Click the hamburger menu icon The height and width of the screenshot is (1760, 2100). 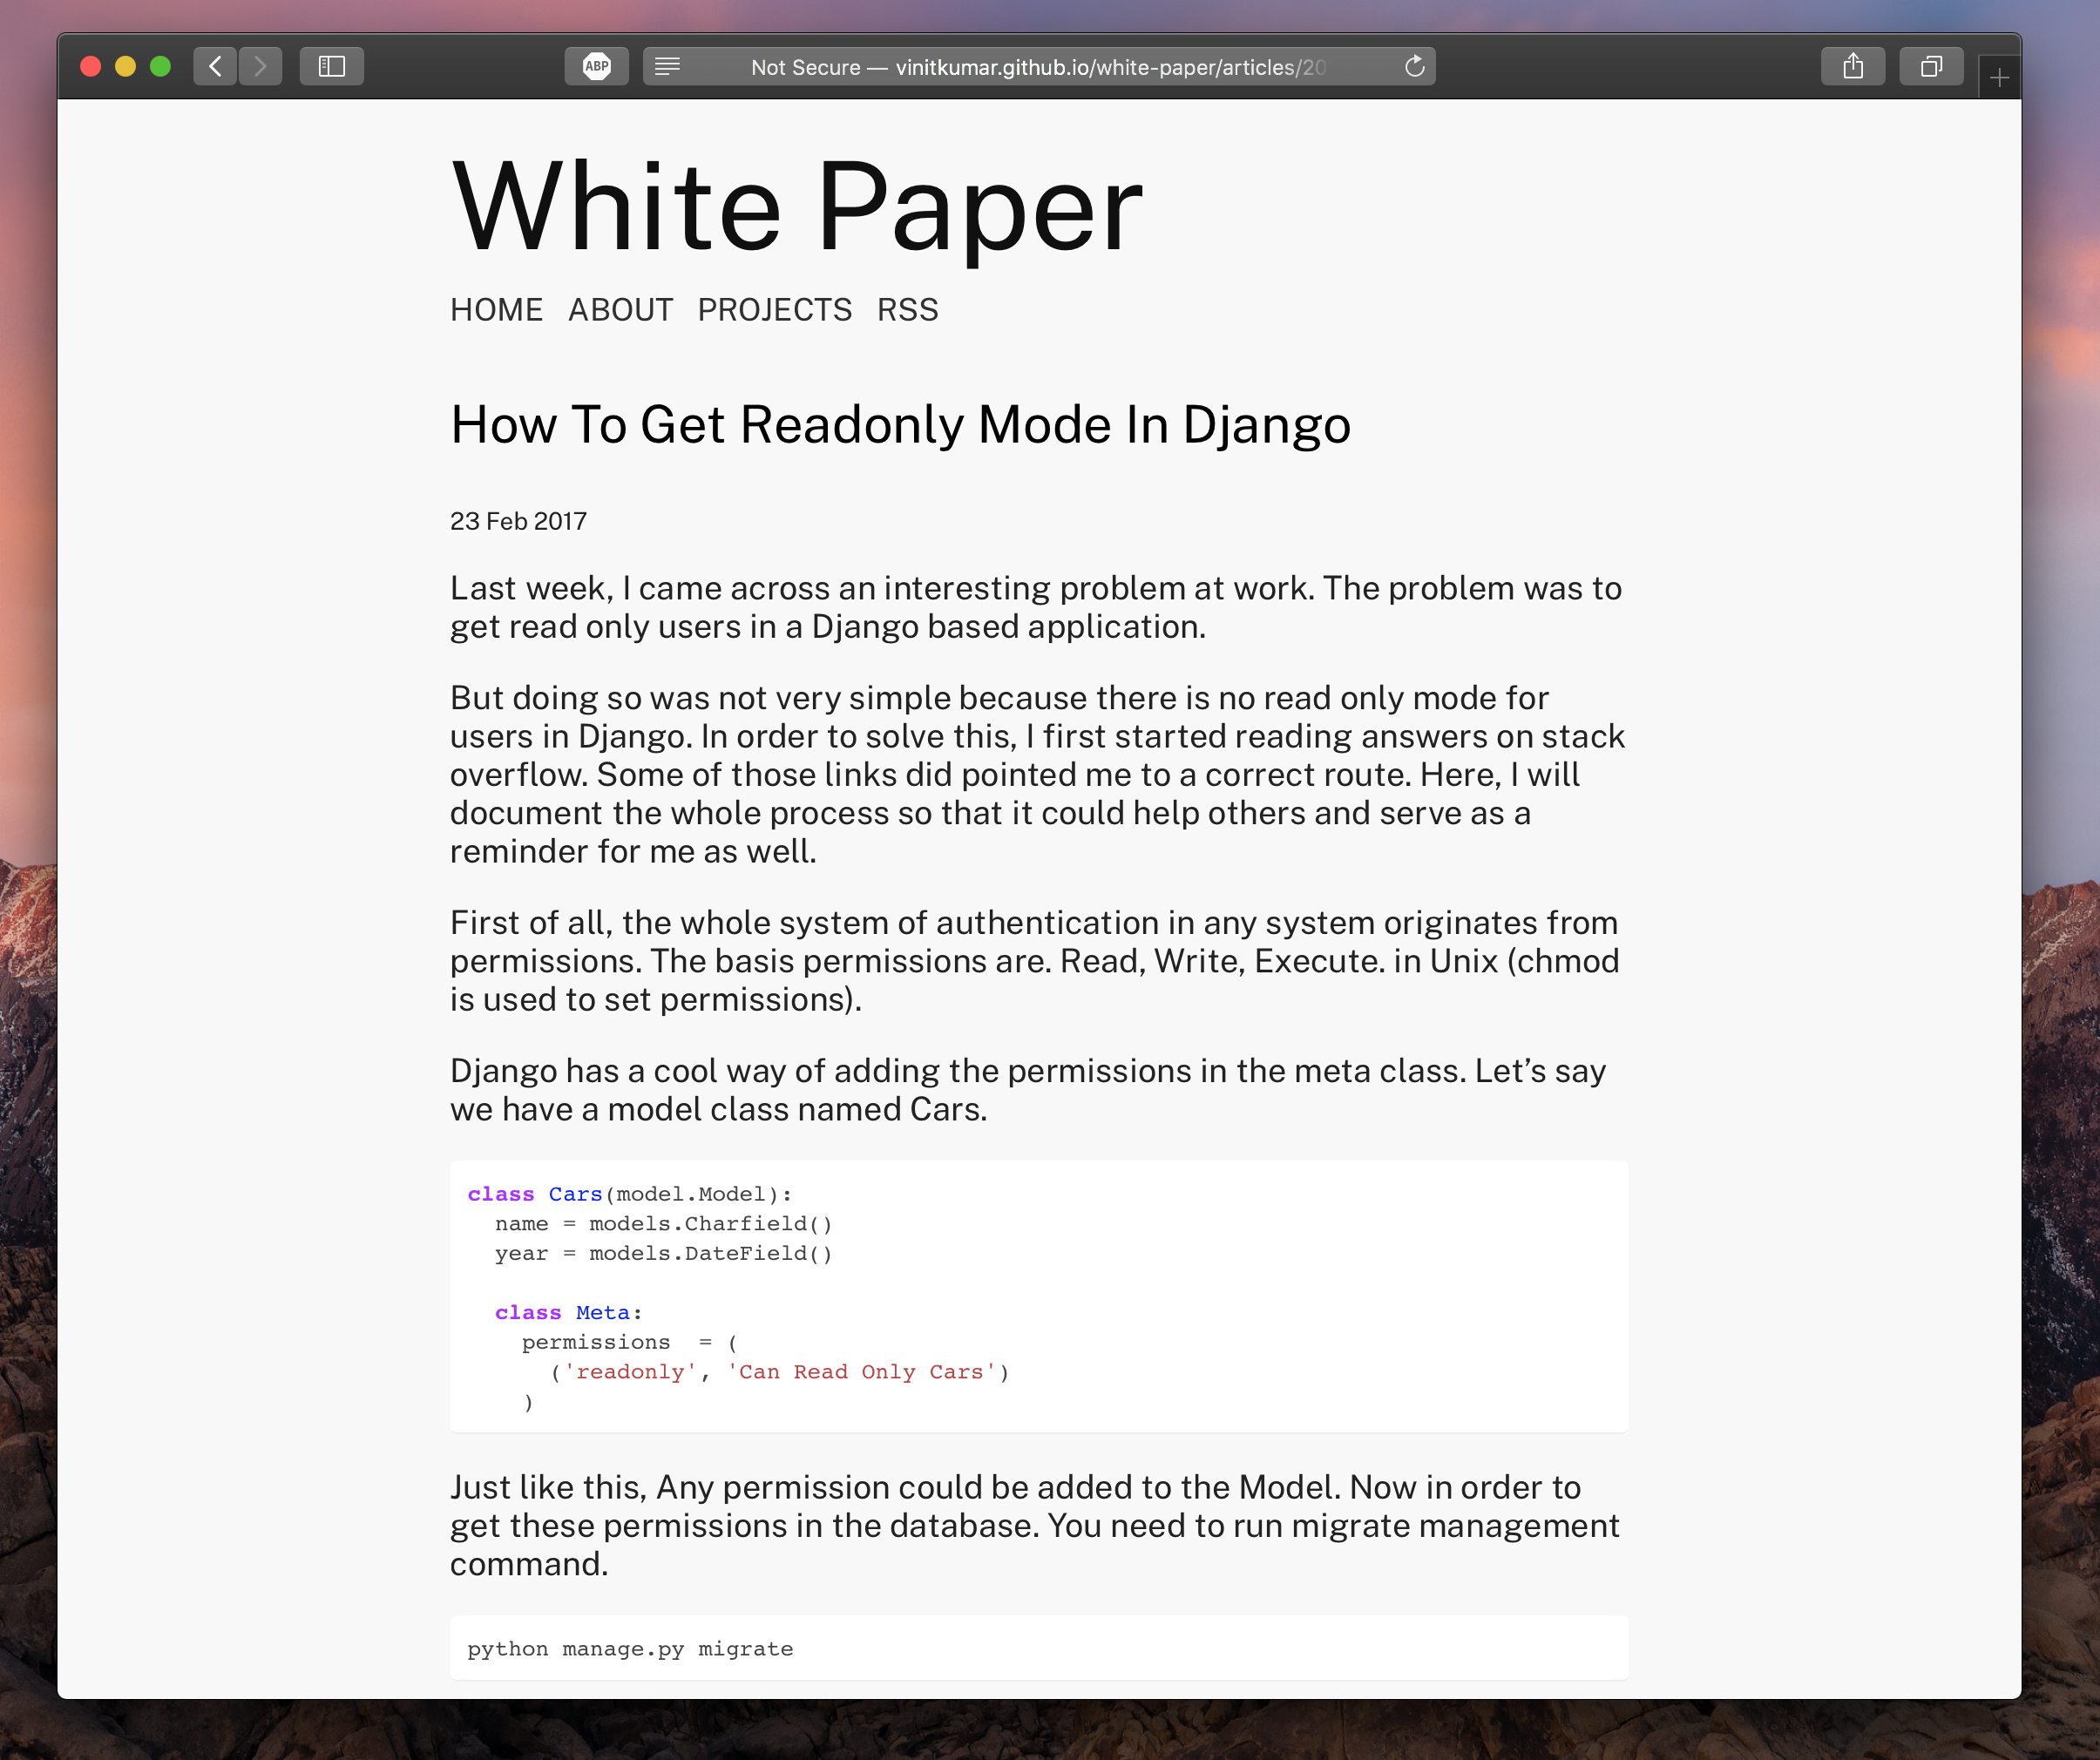tap(668, 66)
